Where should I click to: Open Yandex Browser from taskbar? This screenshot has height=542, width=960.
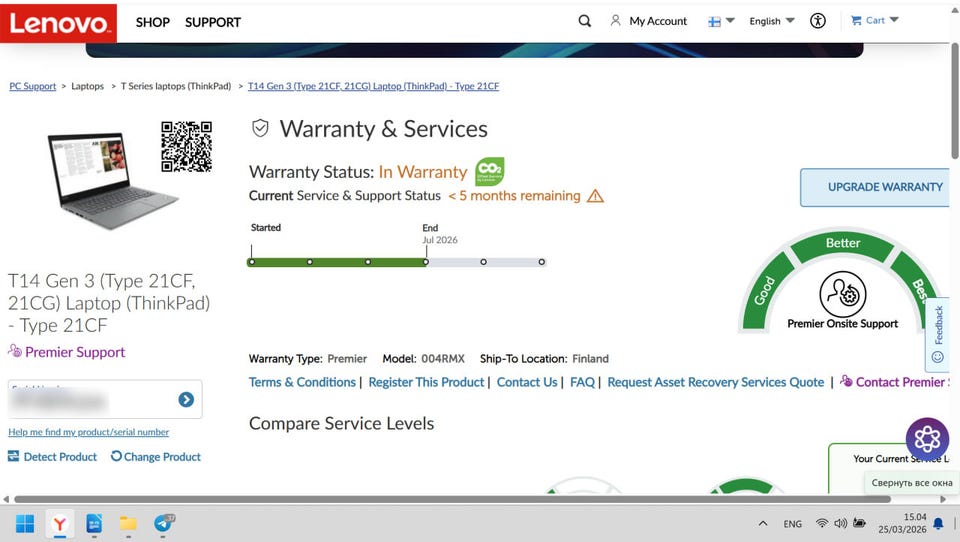click(59, 524)
